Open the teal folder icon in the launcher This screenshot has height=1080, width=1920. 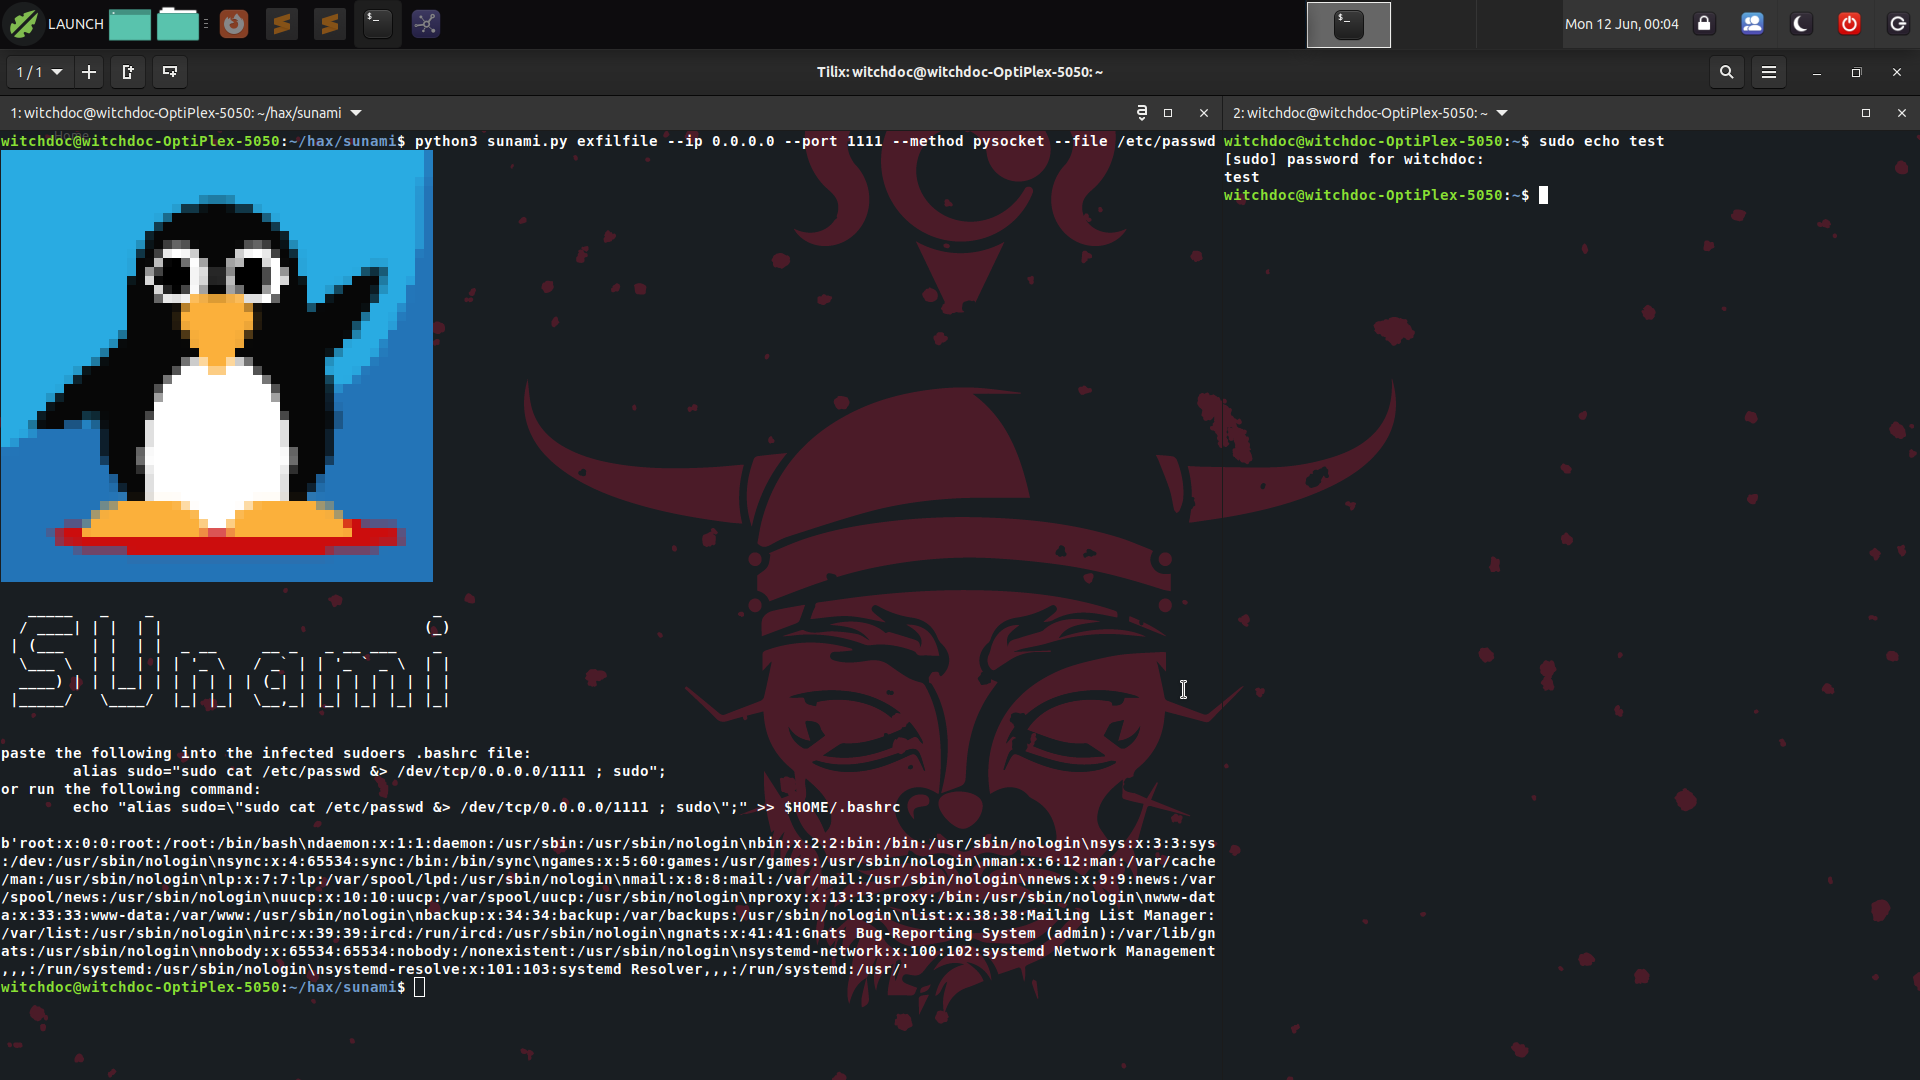tap(178, 24)
